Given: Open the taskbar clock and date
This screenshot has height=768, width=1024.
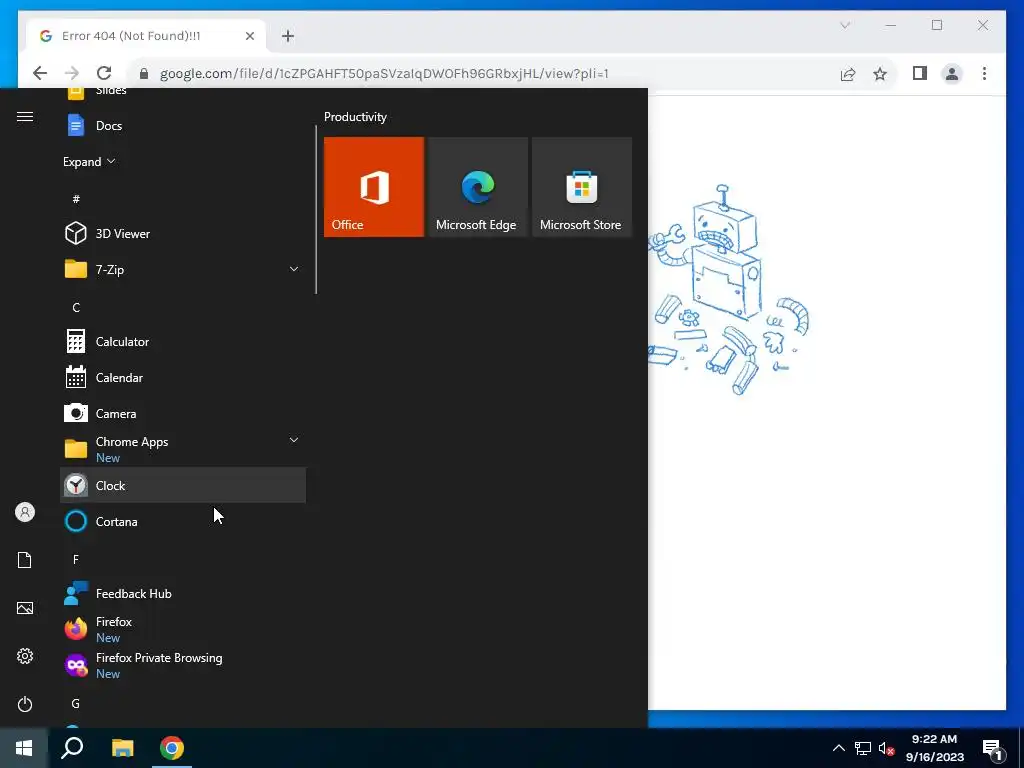Looking at the screenshot, I should click(935, 748).
